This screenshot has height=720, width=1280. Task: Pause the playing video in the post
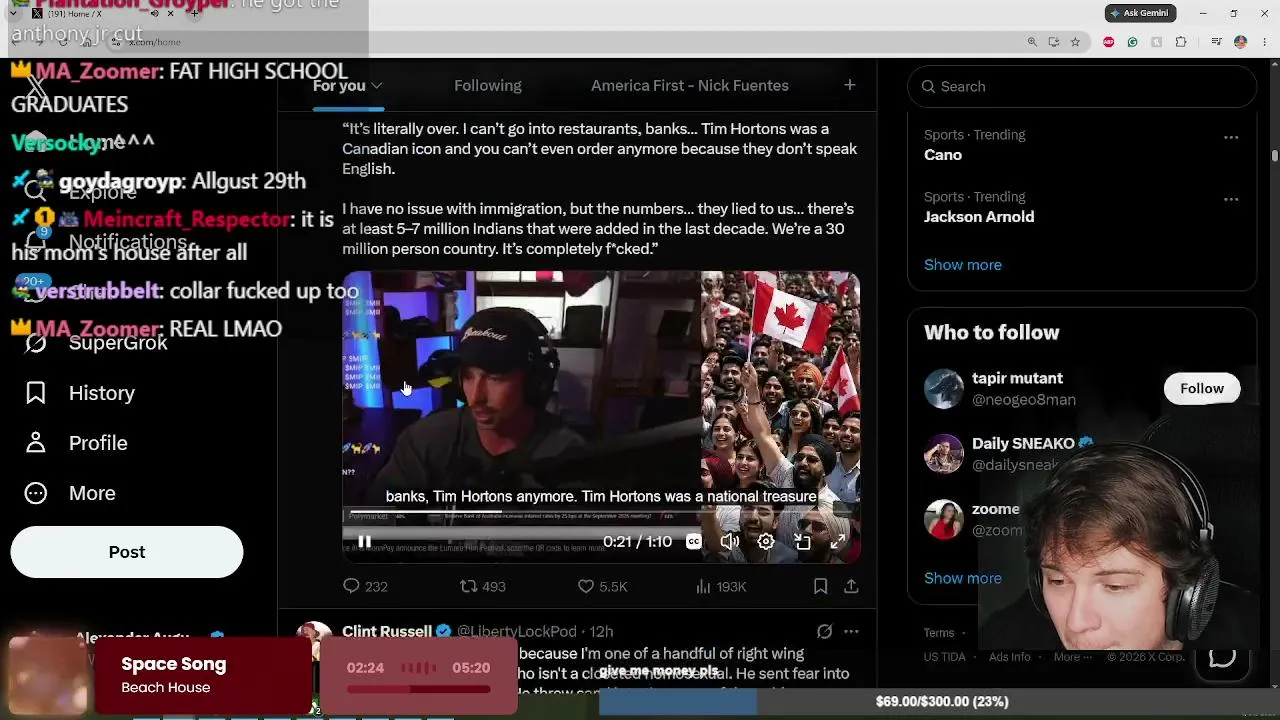click(x=364, y=542)
